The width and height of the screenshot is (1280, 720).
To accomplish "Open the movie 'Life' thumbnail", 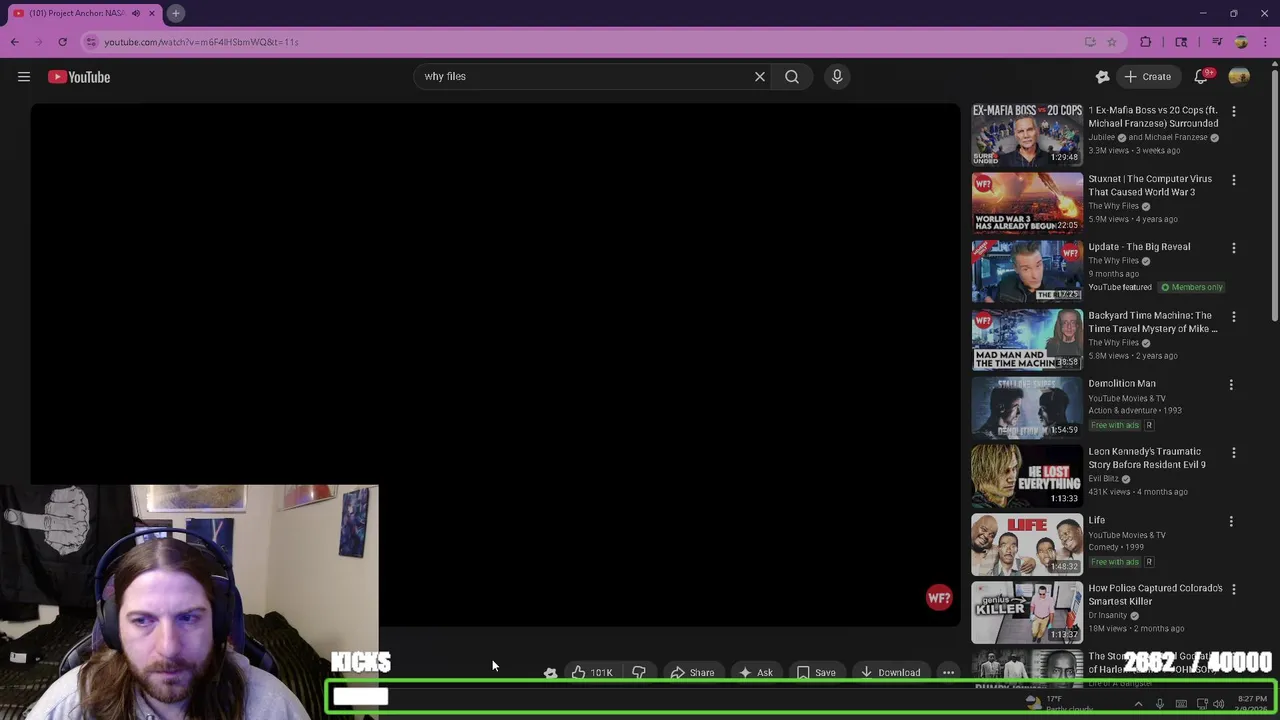I will click(x=1027, y=544).
